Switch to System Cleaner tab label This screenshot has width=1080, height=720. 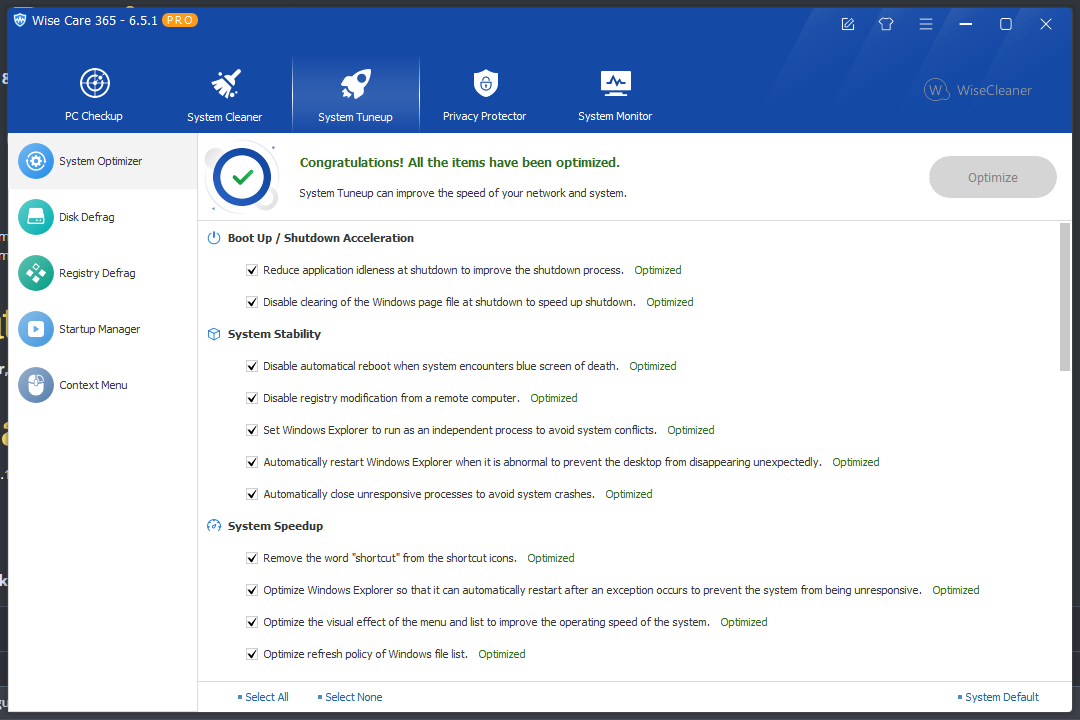click(x=225, y=117)
